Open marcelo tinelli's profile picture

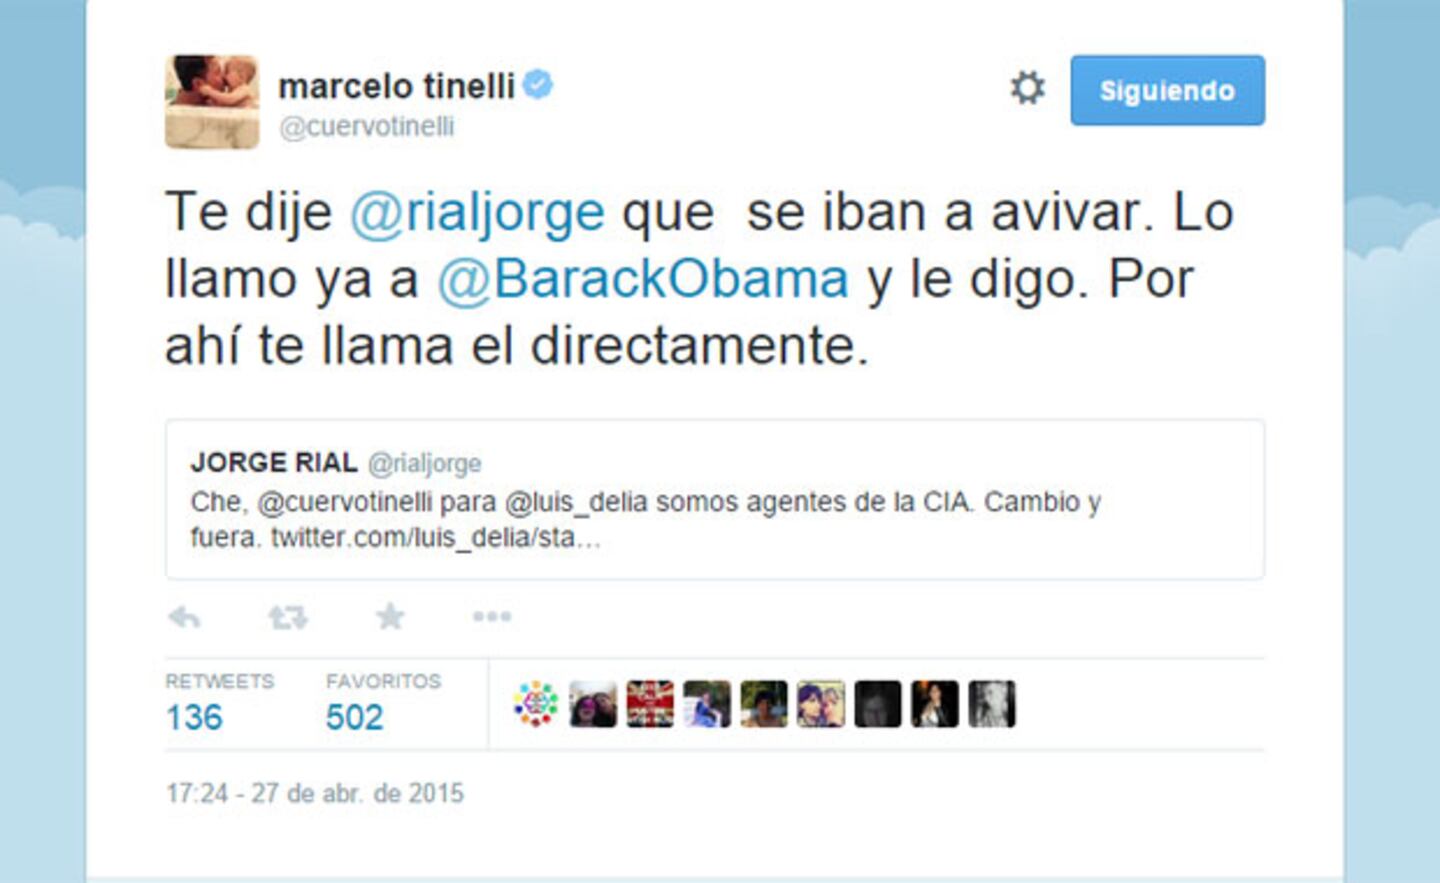(x=212, y=102)
